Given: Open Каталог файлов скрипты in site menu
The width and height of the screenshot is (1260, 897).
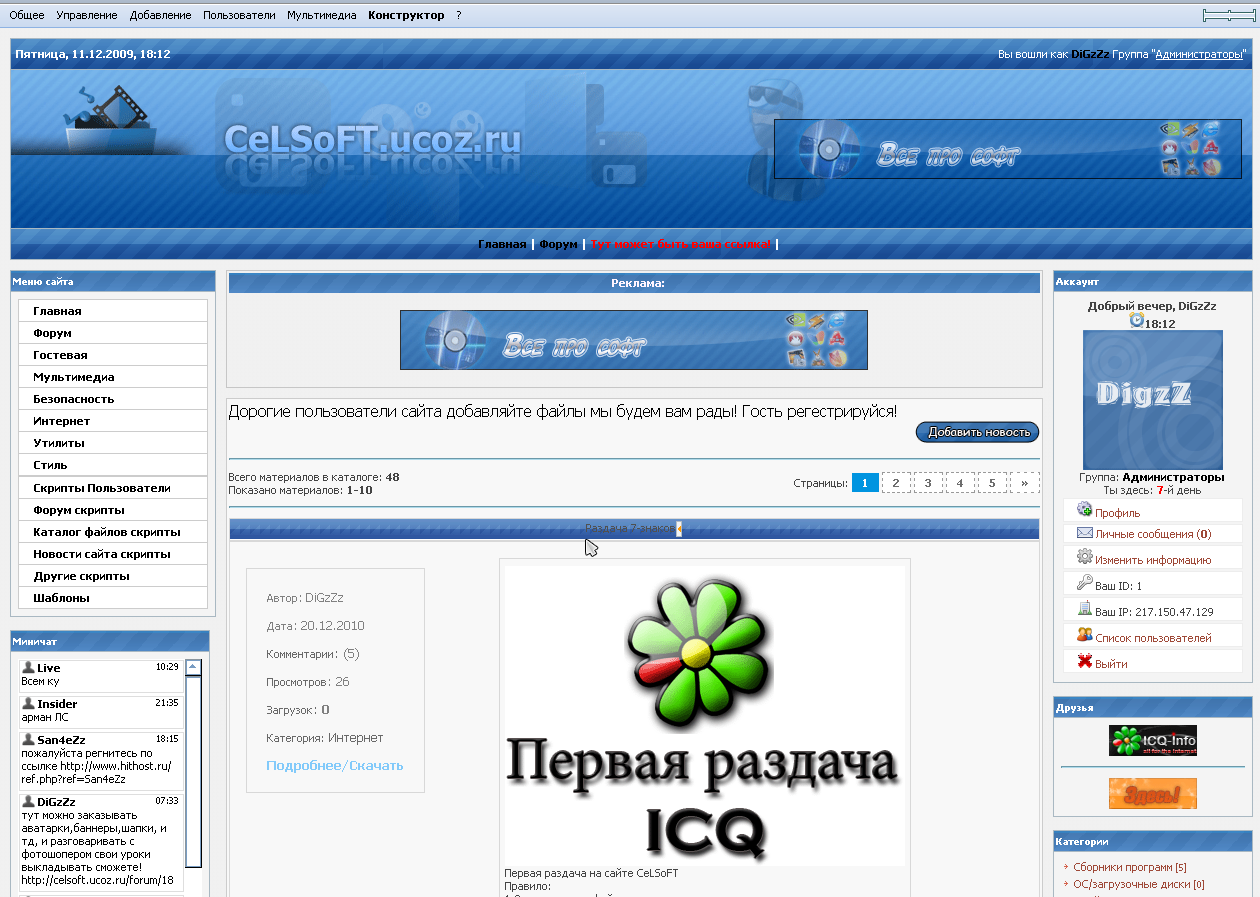Looking at the screenshot, I should coord(113,532).
